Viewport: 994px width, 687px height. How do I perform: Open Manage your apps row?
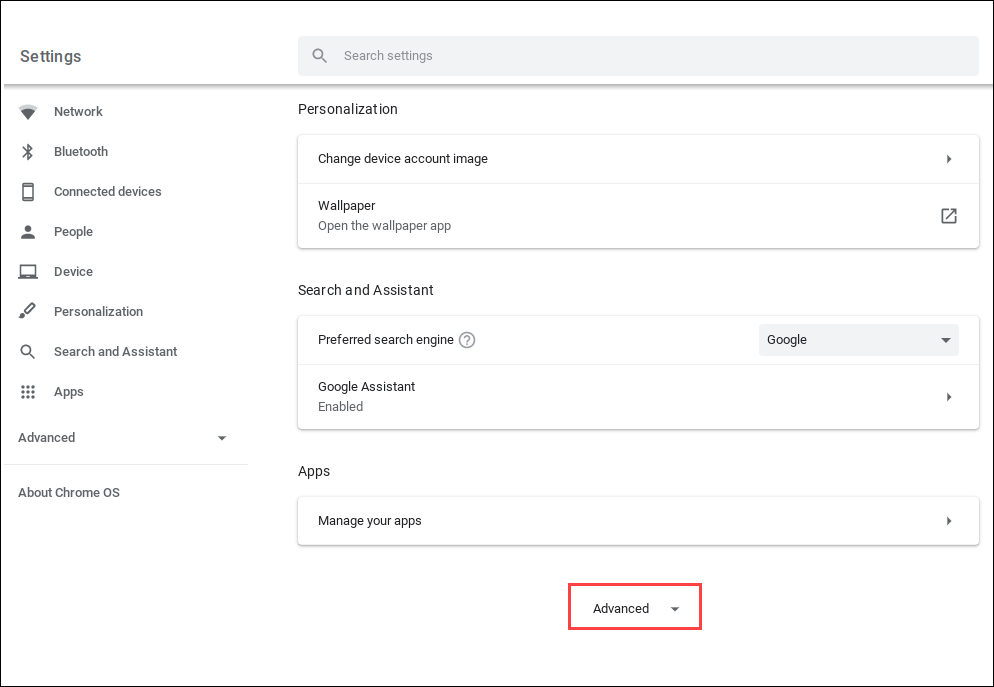coord(638,521)
